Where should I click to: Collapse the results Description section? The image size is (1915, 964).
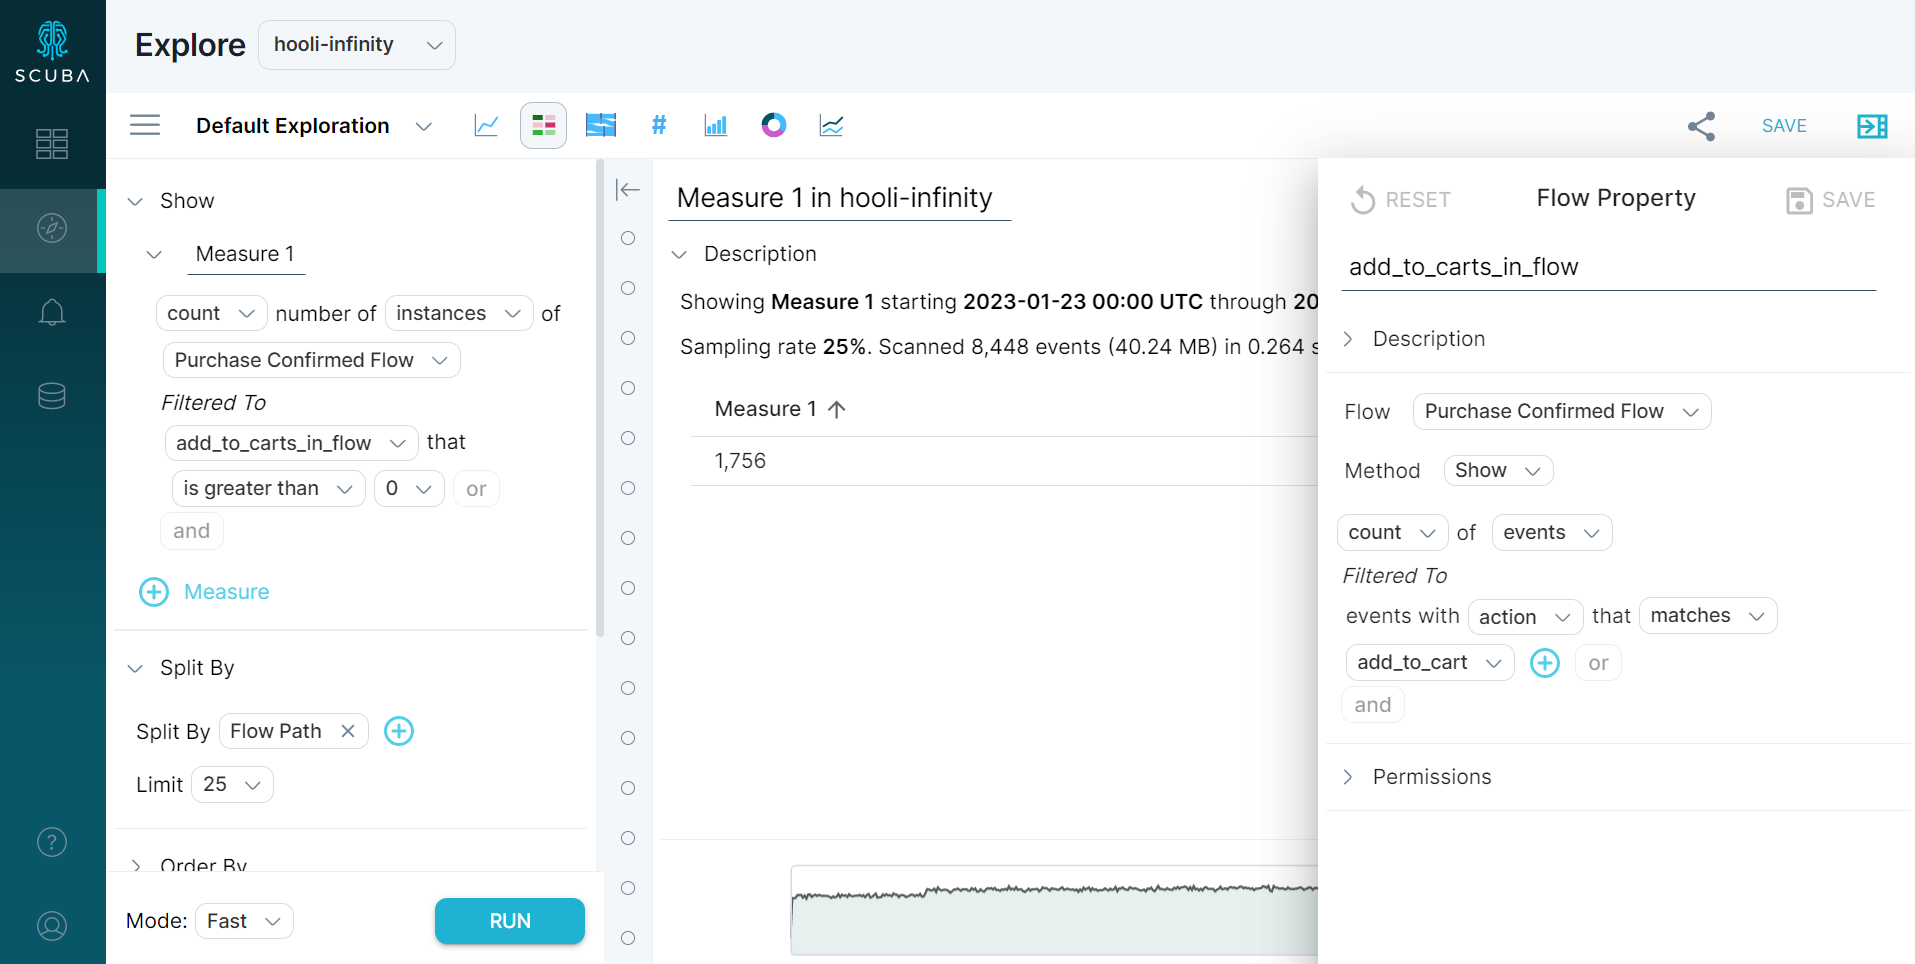pos(679,254)
